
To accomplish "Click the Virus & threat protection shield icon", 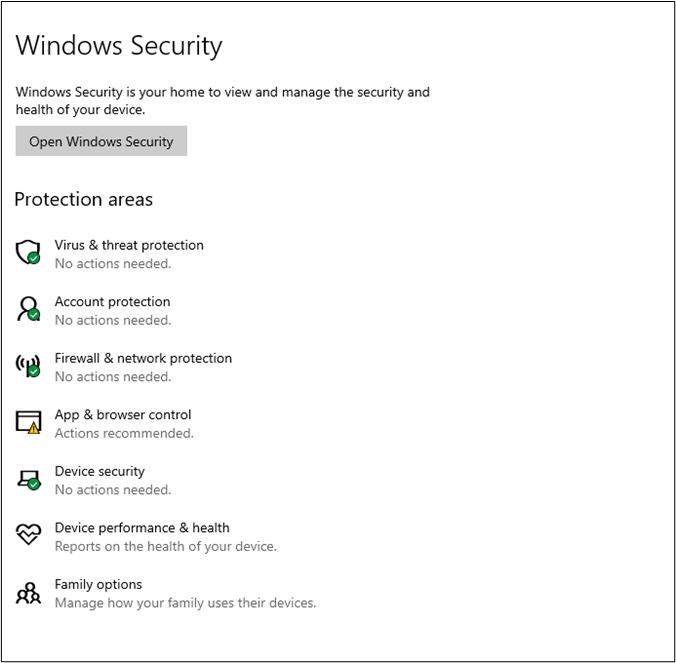I will pos(28,252).
